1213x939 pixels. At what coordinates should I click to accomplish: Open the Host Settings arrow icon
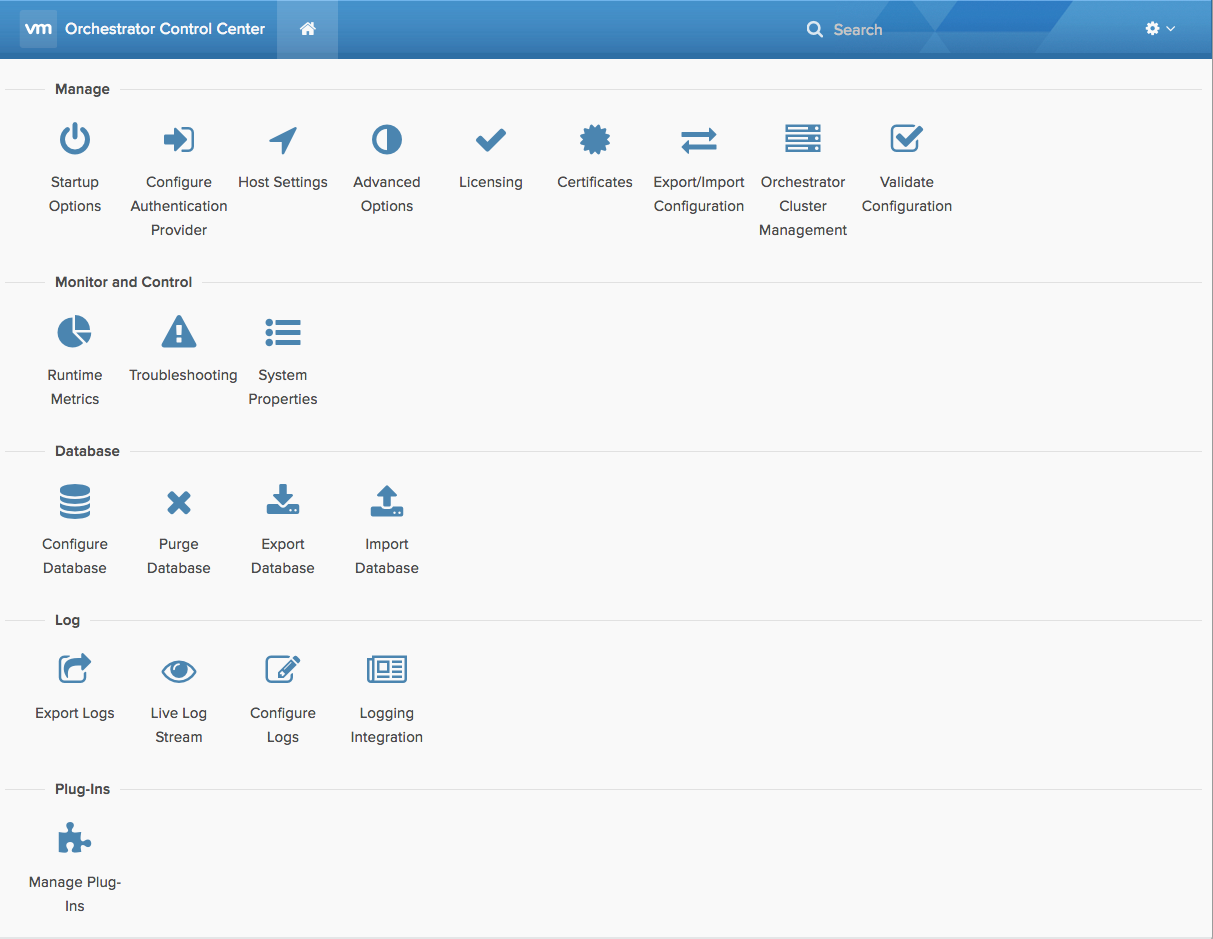click(x=283, y=139)
